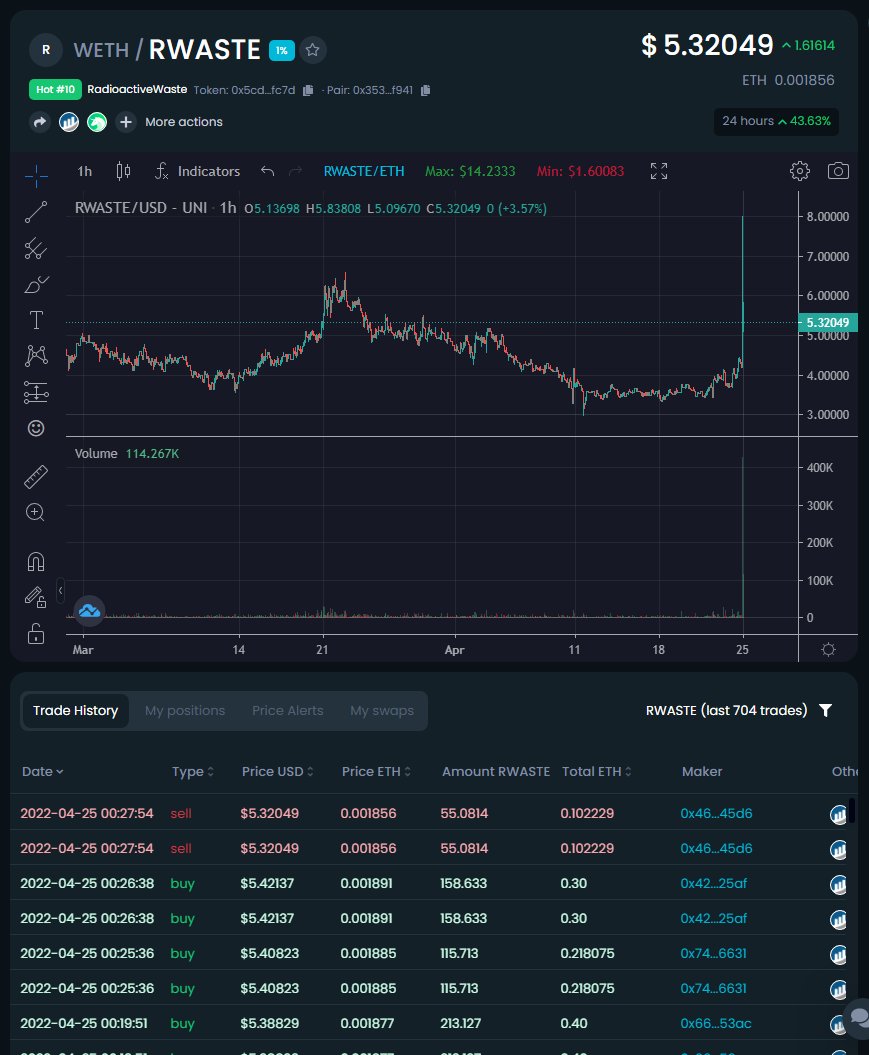Image resolution: width=869 pixels, height=1055 pixels.
Task: Open chart settings gear
Action: [x=800, y=171]
